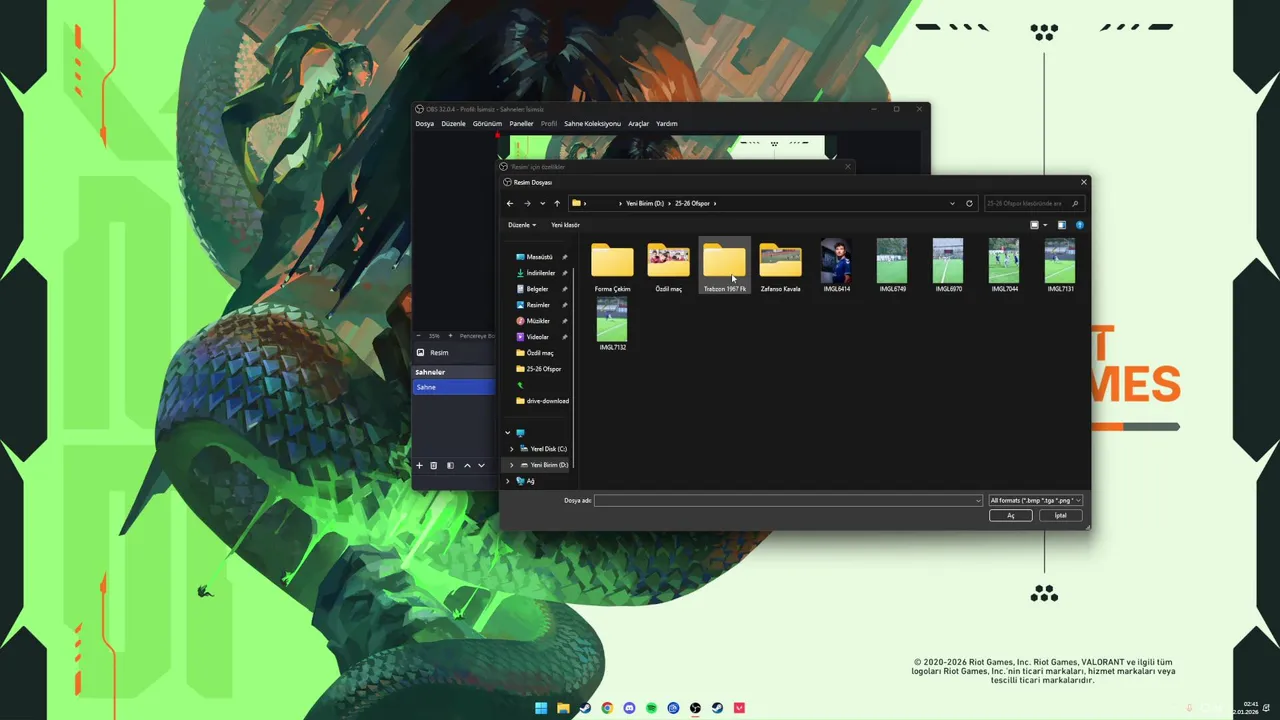Viewport: 1280px width, 720px height.
Task: Open the scene filters icon in OBS
Action: pyautogui.click(x=450, y=466)
